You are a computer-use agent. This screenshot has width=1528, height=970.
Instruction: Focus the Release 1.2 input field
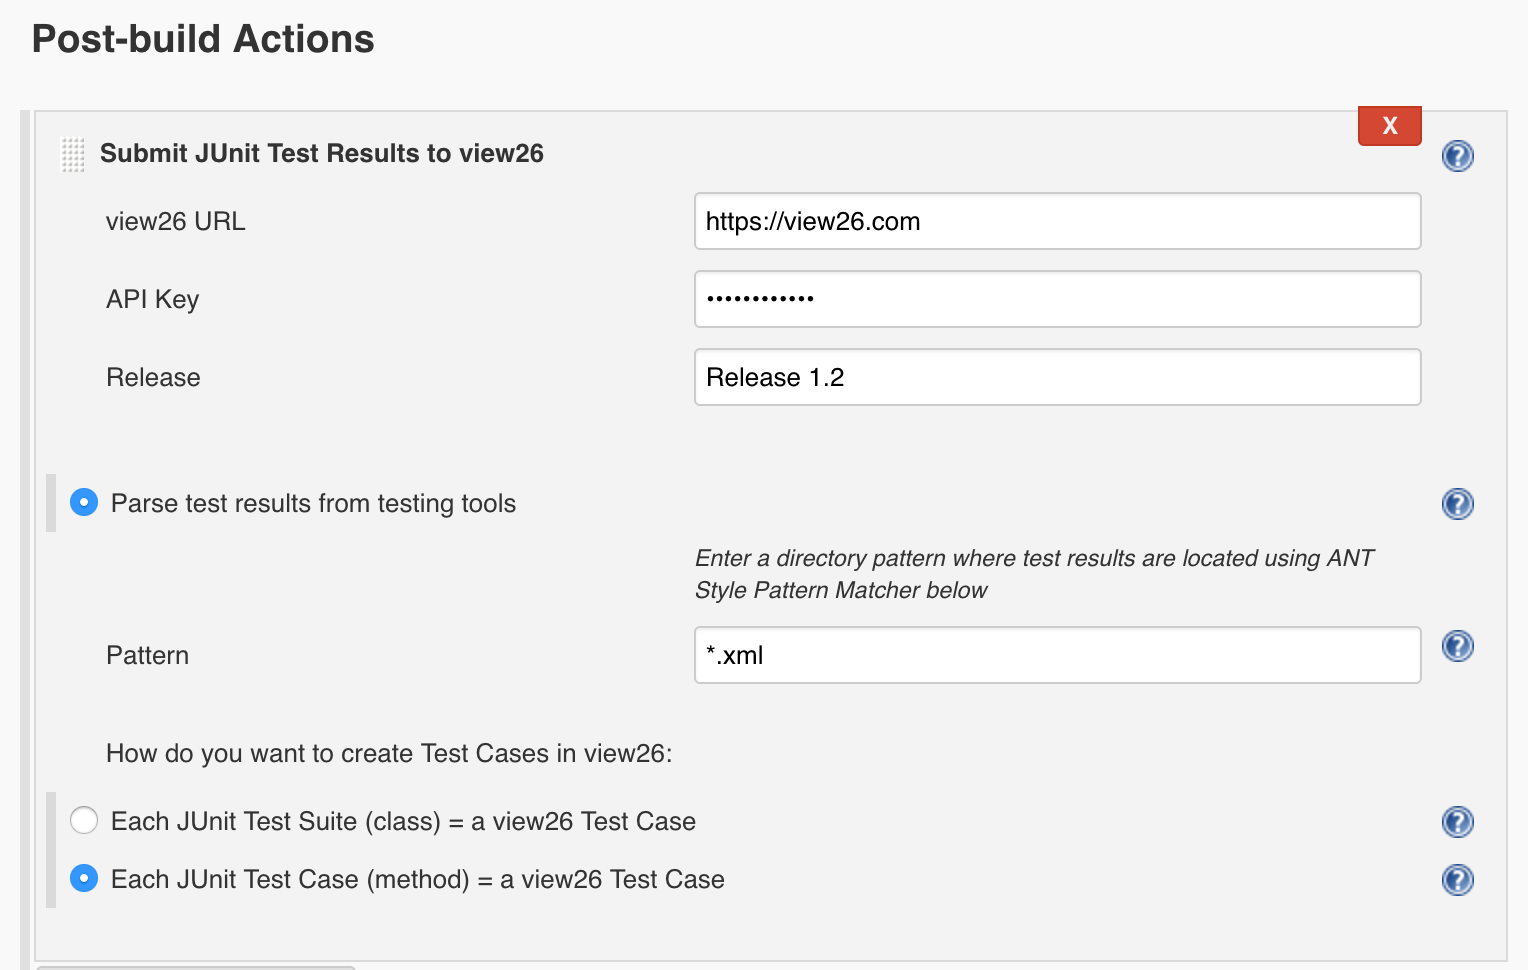[1057, 377]
